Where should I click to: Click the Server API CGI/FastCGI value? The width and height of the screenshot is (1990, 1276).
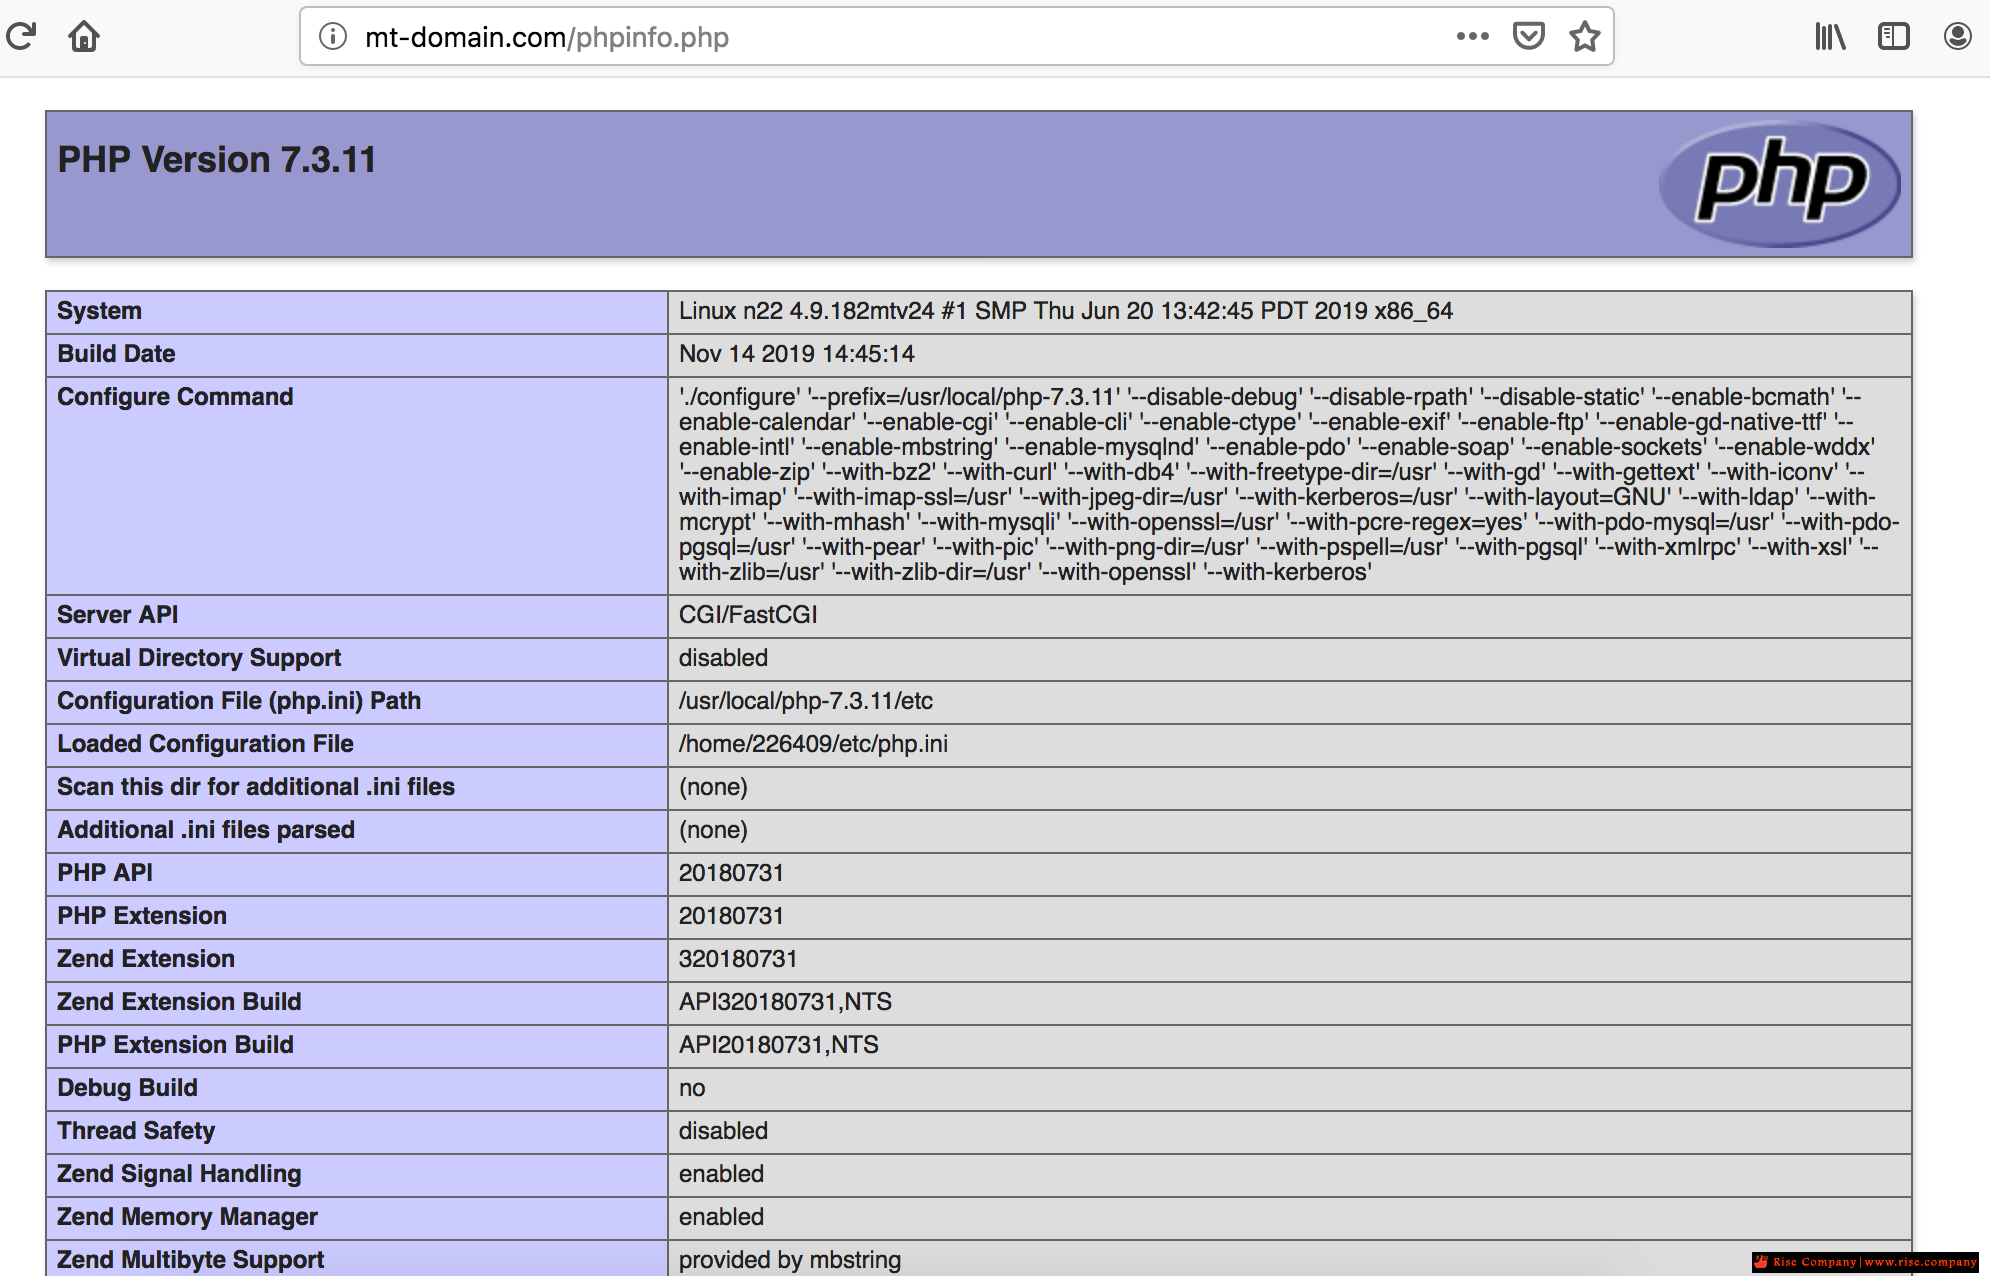pyautogui.click(x=748, y=615)
